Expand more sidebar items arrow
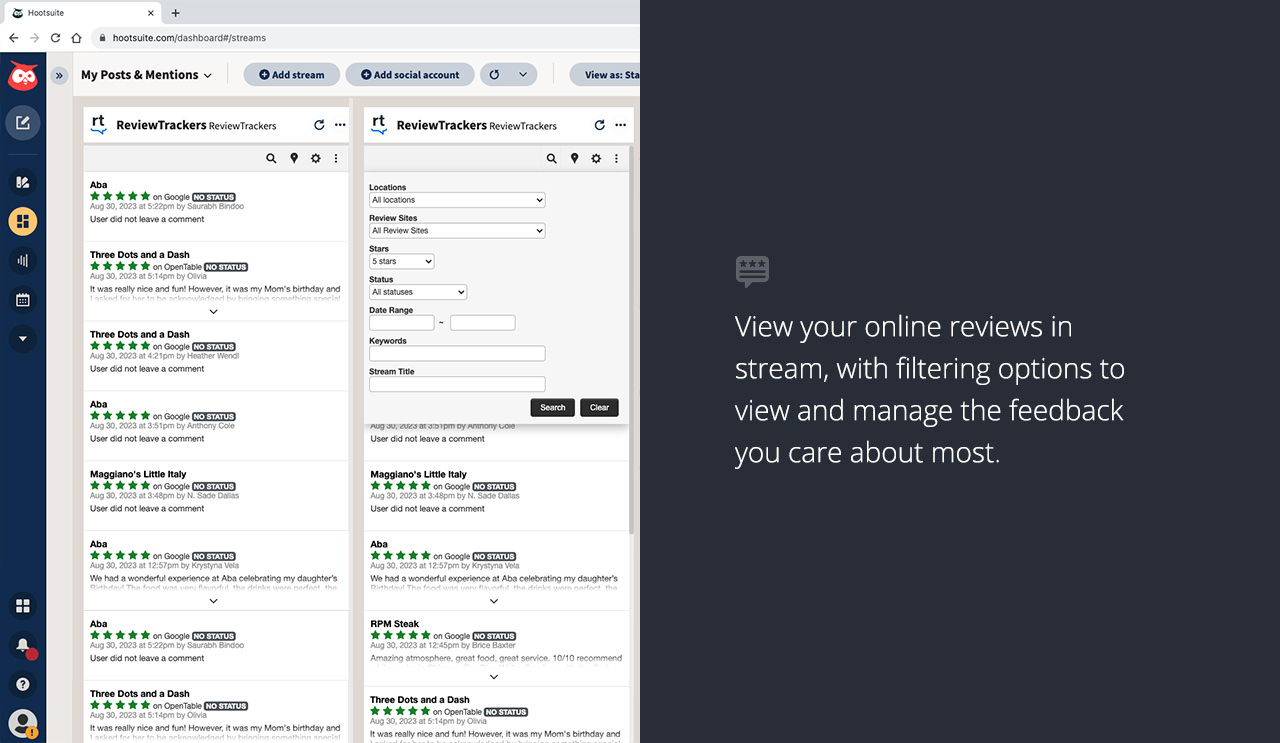The image size is (1280, 743). point(22,339)
